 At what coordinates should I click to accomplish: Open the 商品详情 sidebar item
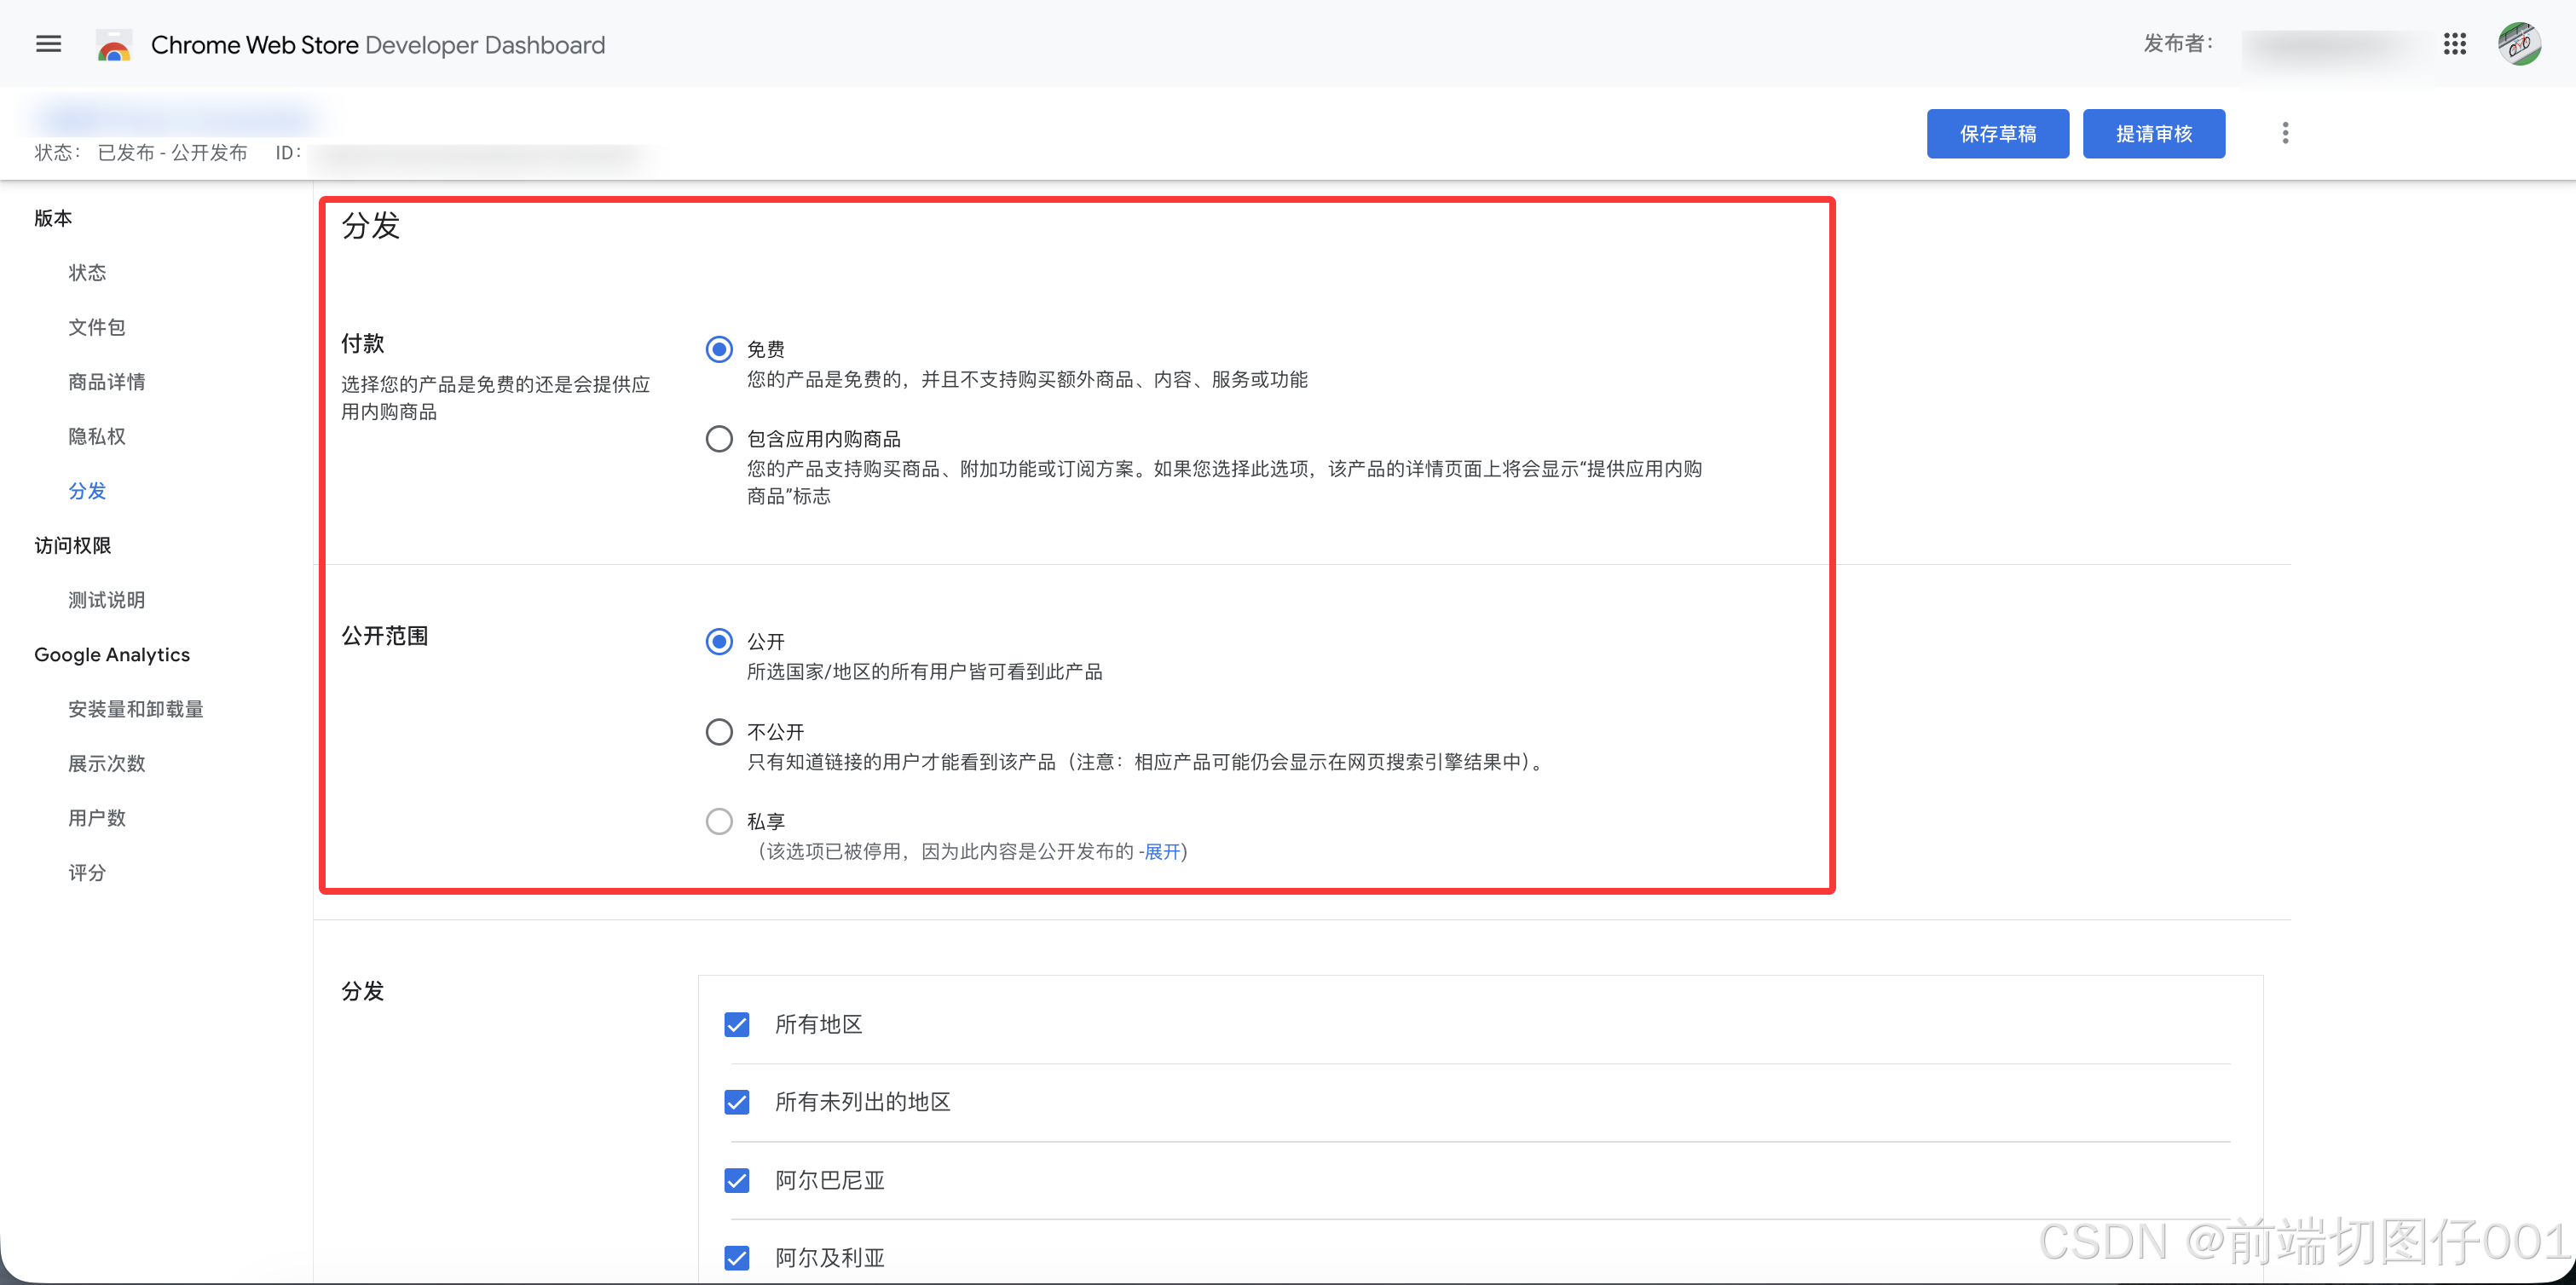[x=107, y=382]
